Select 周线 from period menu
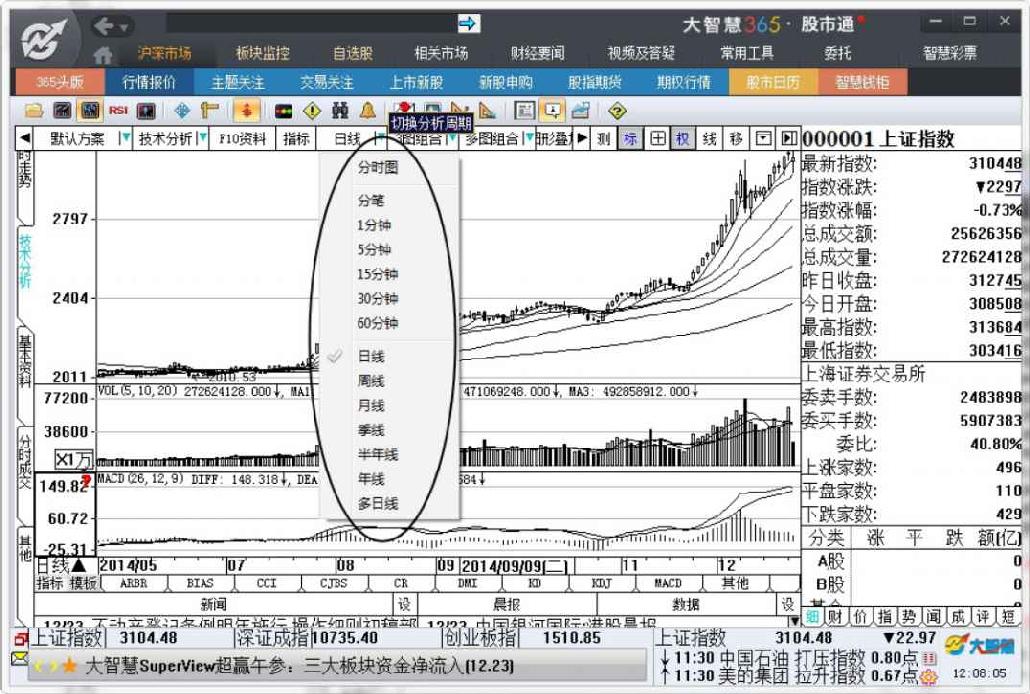This screenshot has width=1030, height=694. [371, 381]
